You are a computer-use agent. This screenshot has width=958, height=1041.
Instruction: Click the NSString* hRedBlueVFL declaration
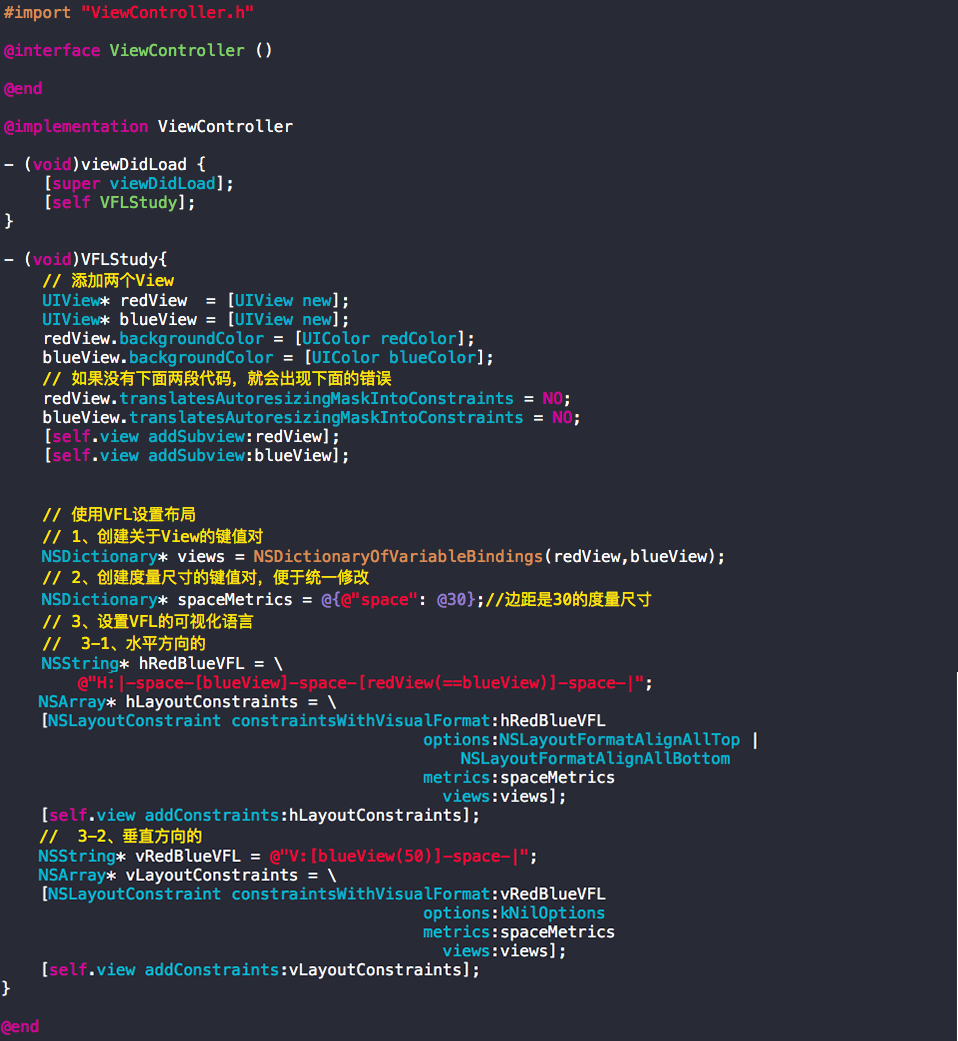162,663
